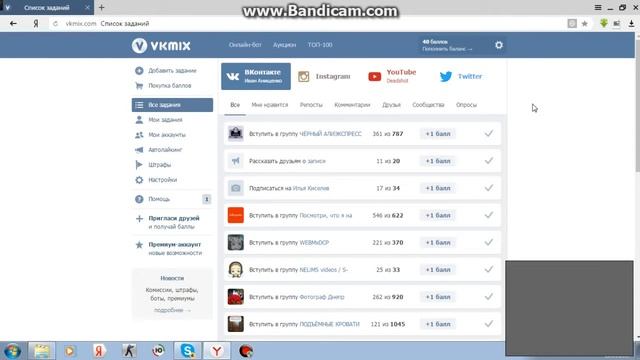The height and width of the screenshot is (360, 640).
Task: Click the Штрафы flag icon
Action: pos(139,165)
